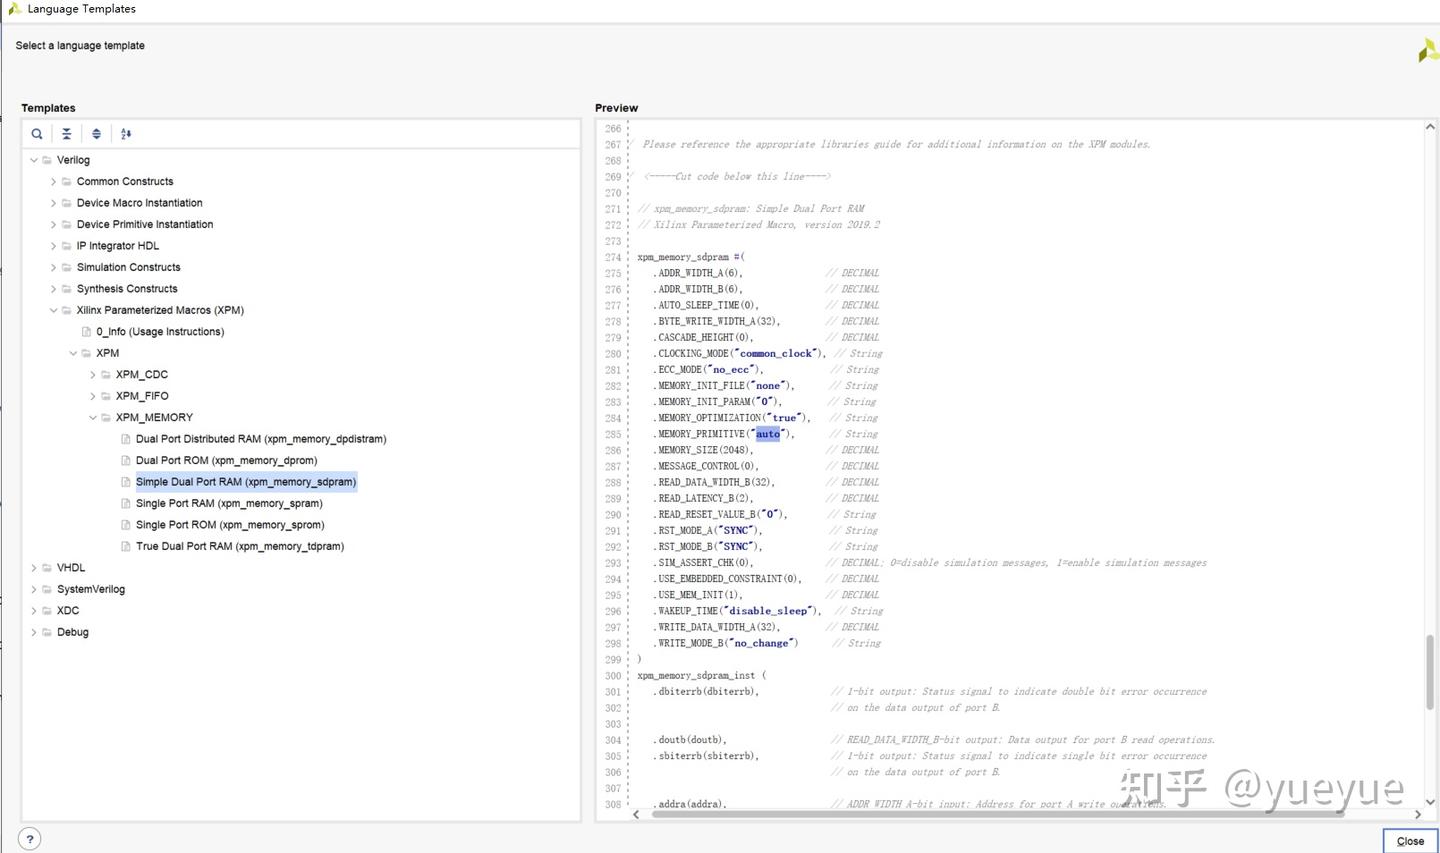This screenshot has height=853, width=1440.
Task: Expand the VHDL templates node
Action: (34, 568)
